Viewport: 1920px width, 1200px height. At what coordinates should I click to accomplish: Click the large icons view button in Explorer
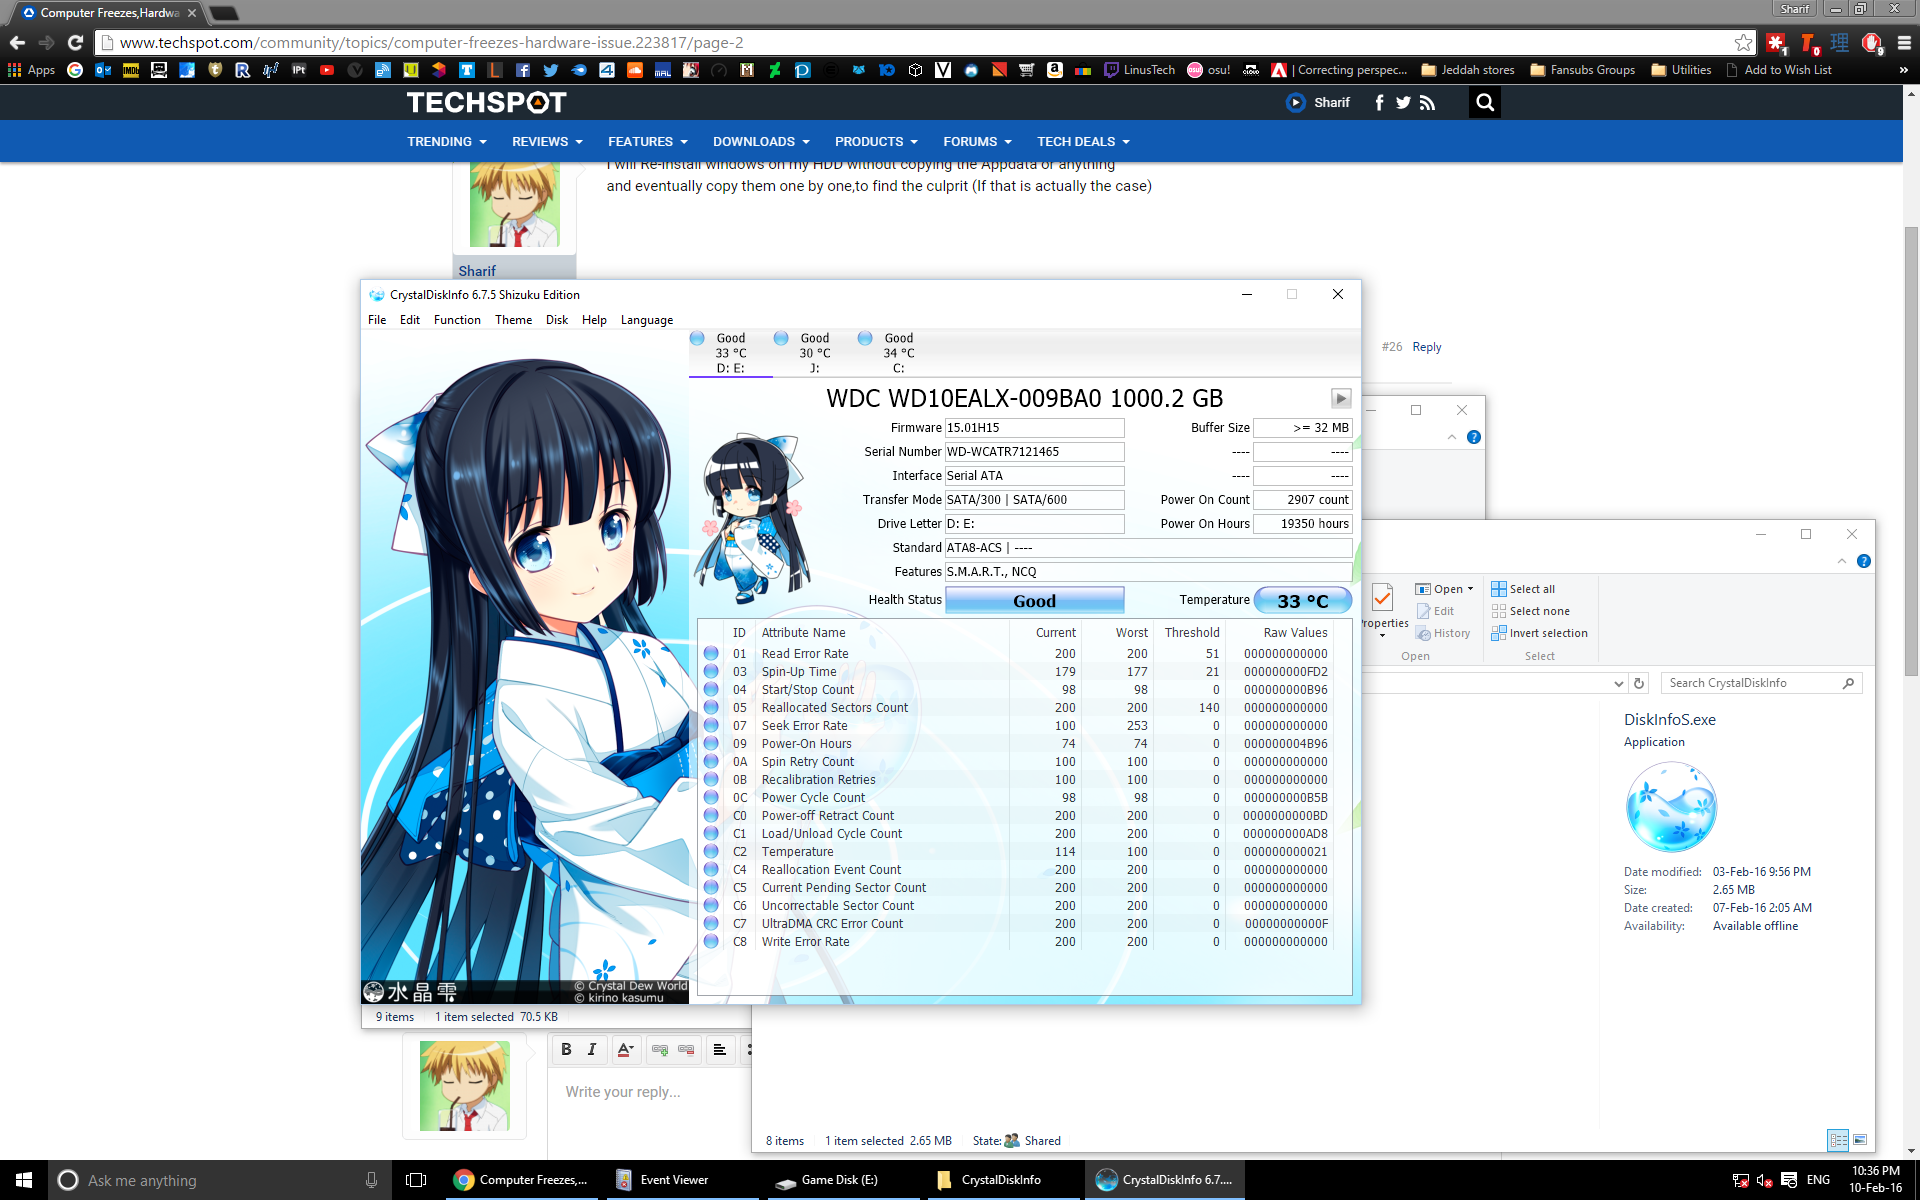click(x=1860, y=1140)
